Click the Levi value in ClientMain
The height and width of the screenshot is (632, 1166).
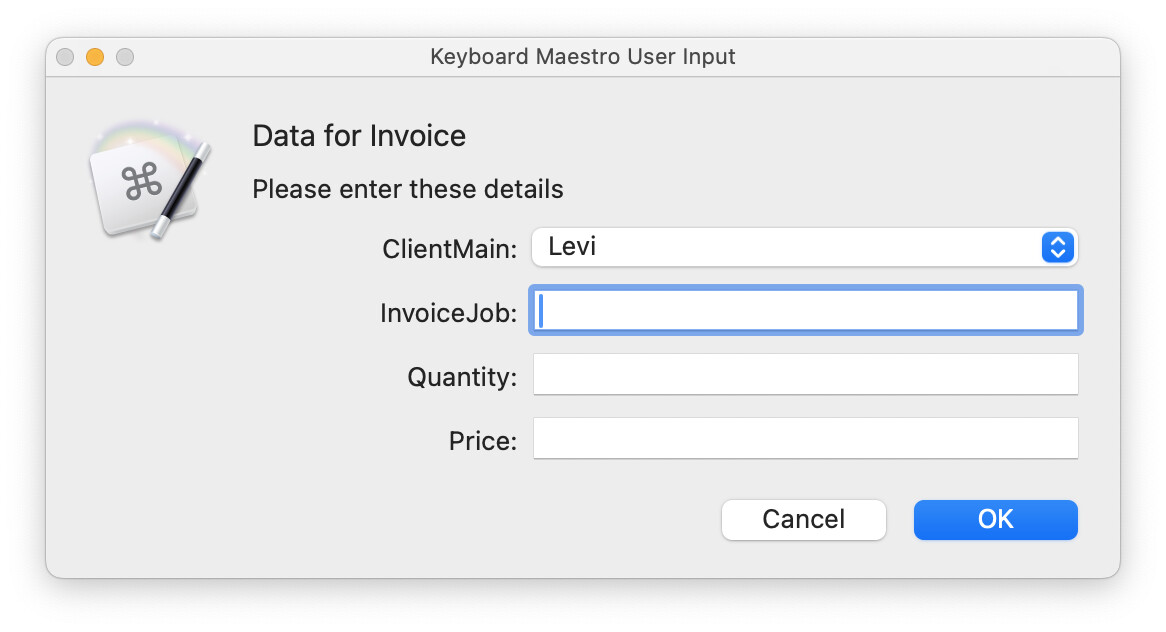(573, 247)
